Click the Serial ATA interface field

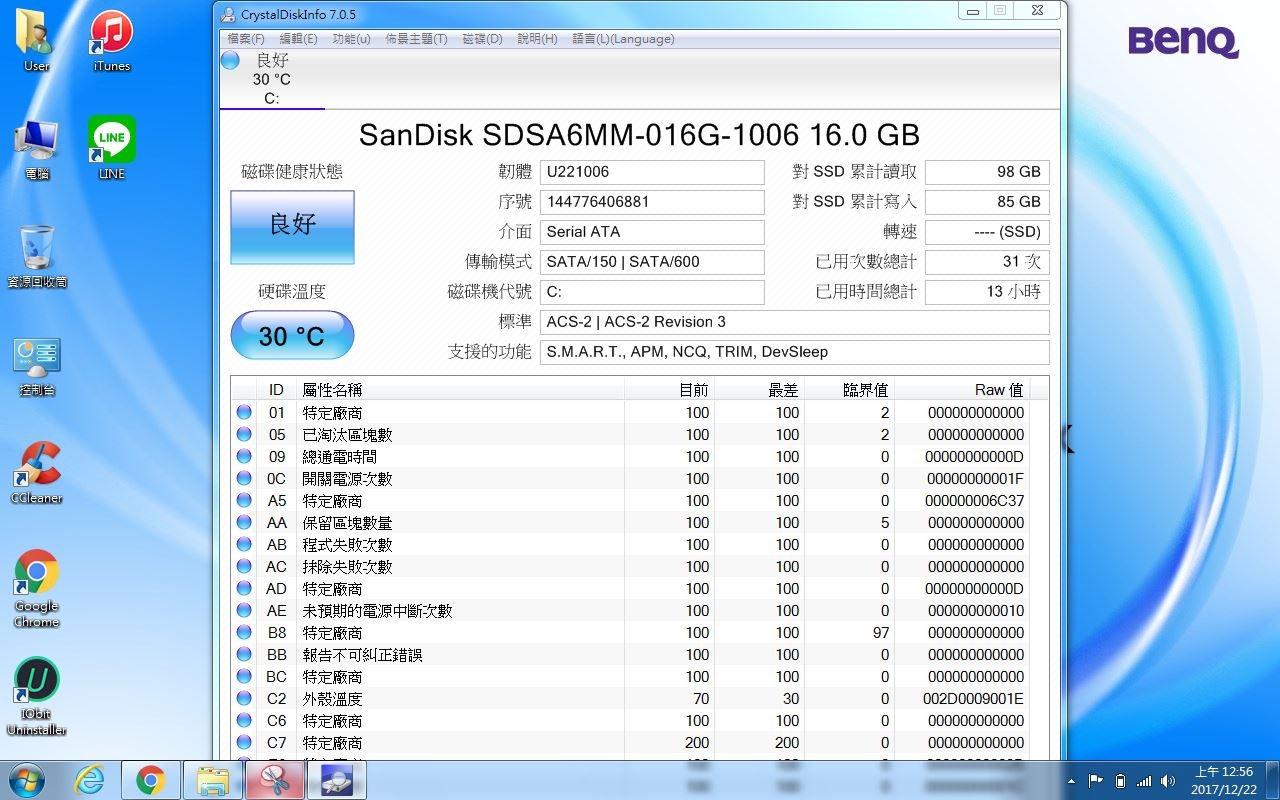(x=652, y=232)
